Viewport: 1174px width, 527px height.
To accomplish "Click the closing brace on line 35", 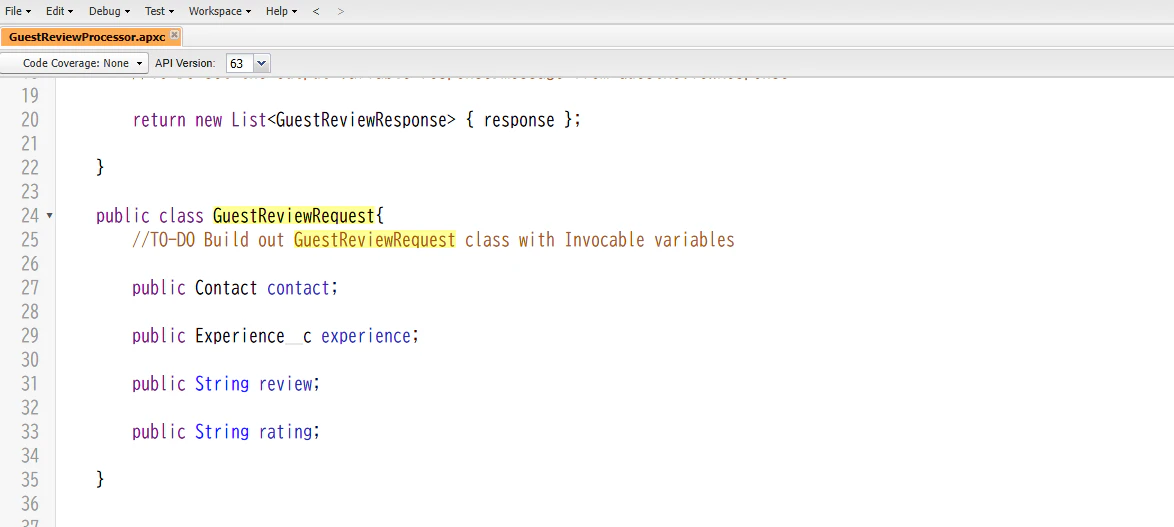I will point(100,479).
